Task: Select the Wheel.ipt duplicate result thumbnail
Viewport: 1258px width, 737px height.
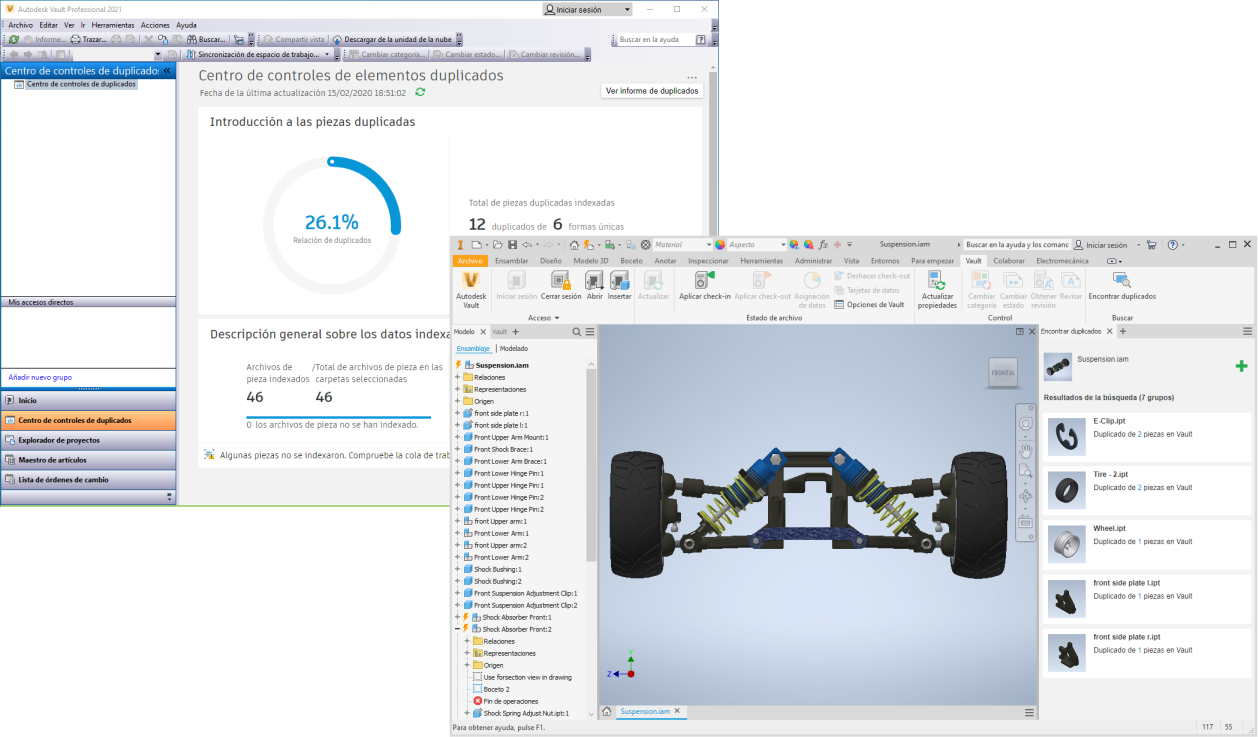Action: tap(1065, 543)
